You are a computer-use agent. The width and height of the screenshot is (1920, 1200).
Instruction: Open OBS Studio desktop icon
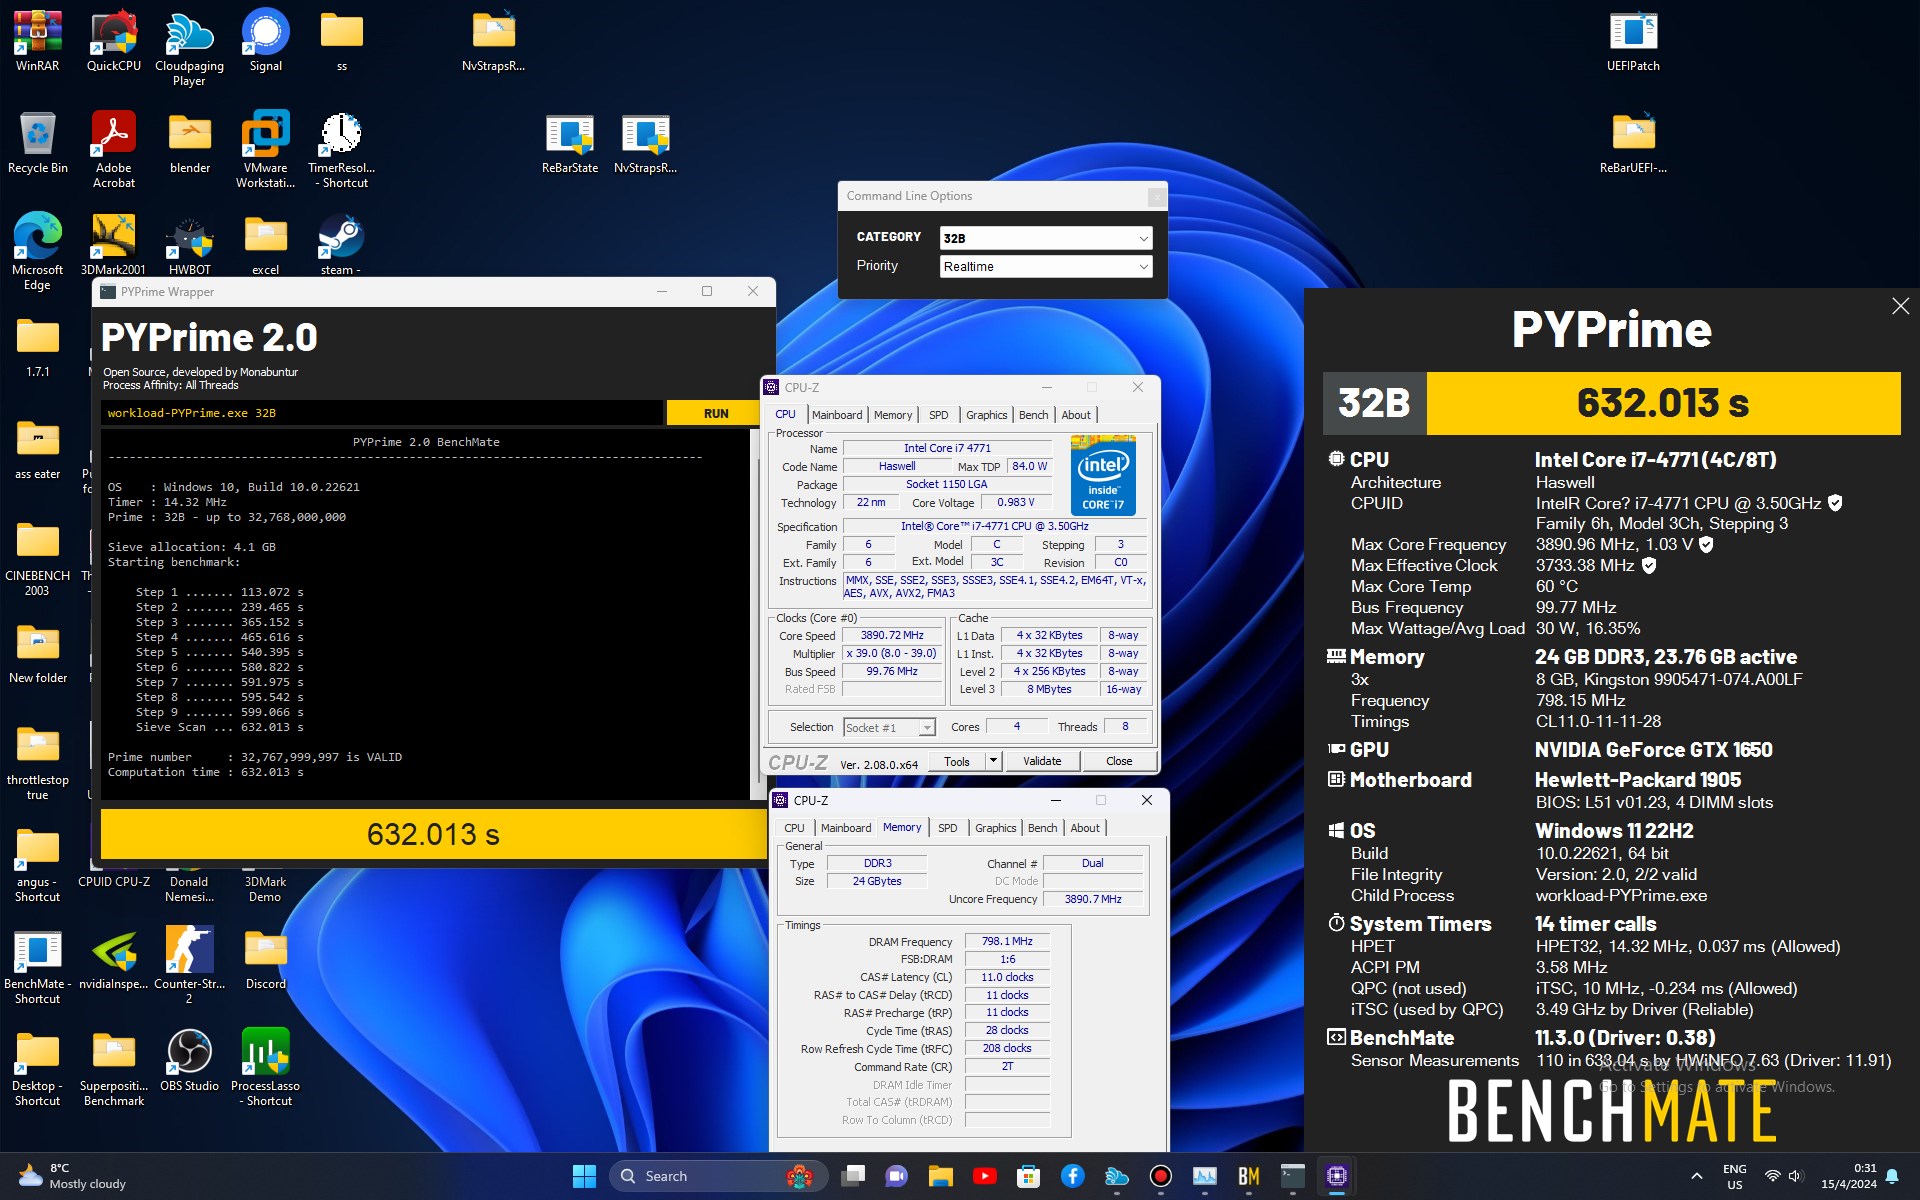(189, 1060)
